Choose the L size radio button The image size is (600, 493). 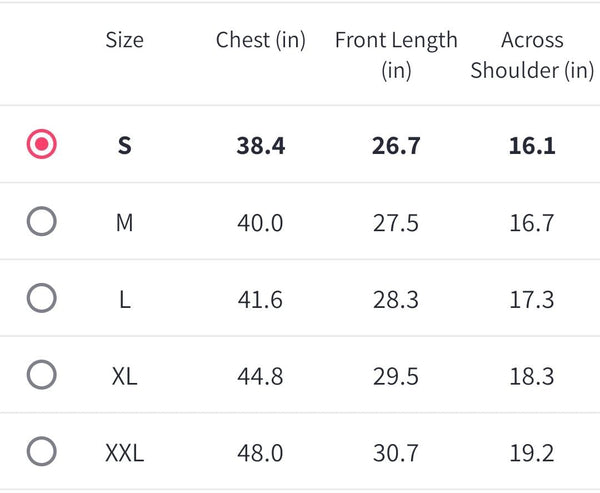[x=41, y=298]
